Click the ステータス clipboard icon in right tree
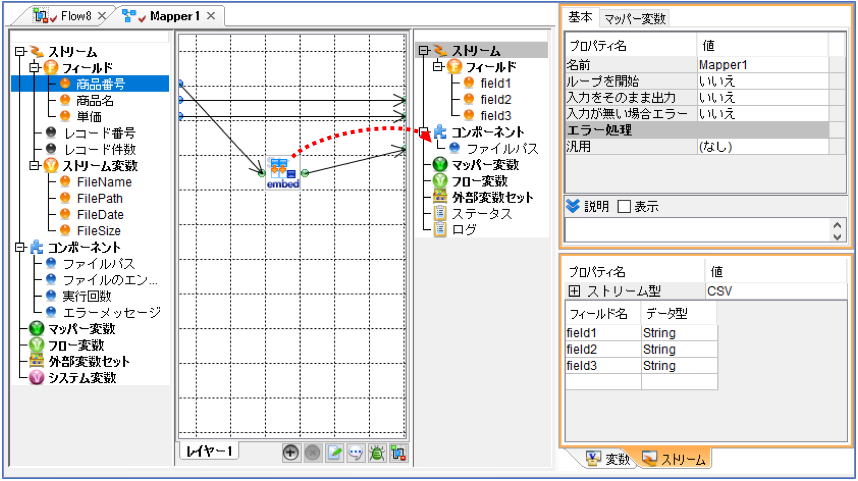The image size is (858, 481). coord(440,213)
